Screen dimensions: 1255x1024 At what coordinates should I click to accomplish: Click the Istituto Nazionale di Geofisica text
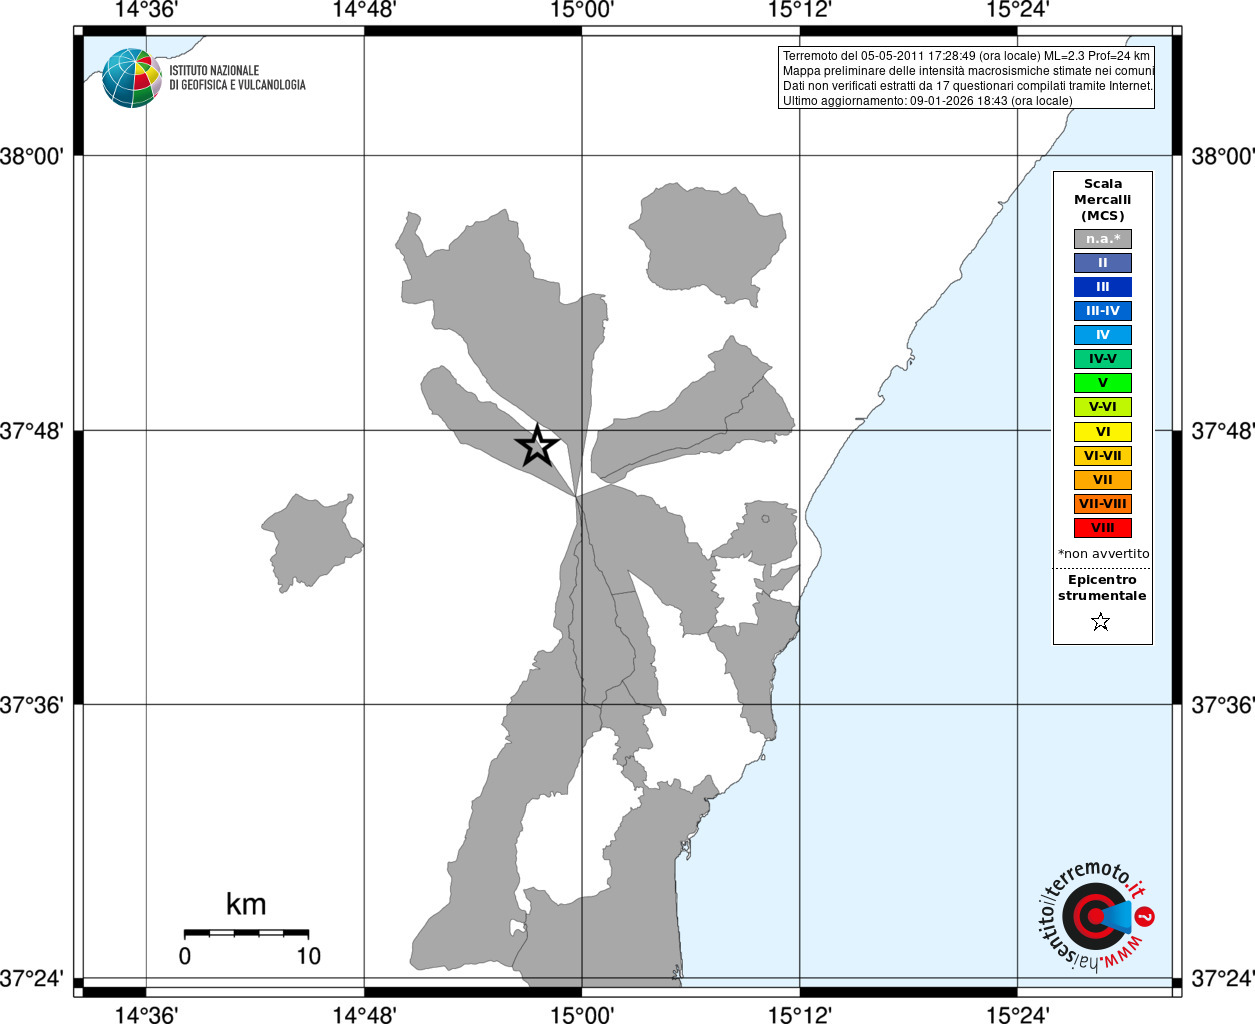(237, 78)
